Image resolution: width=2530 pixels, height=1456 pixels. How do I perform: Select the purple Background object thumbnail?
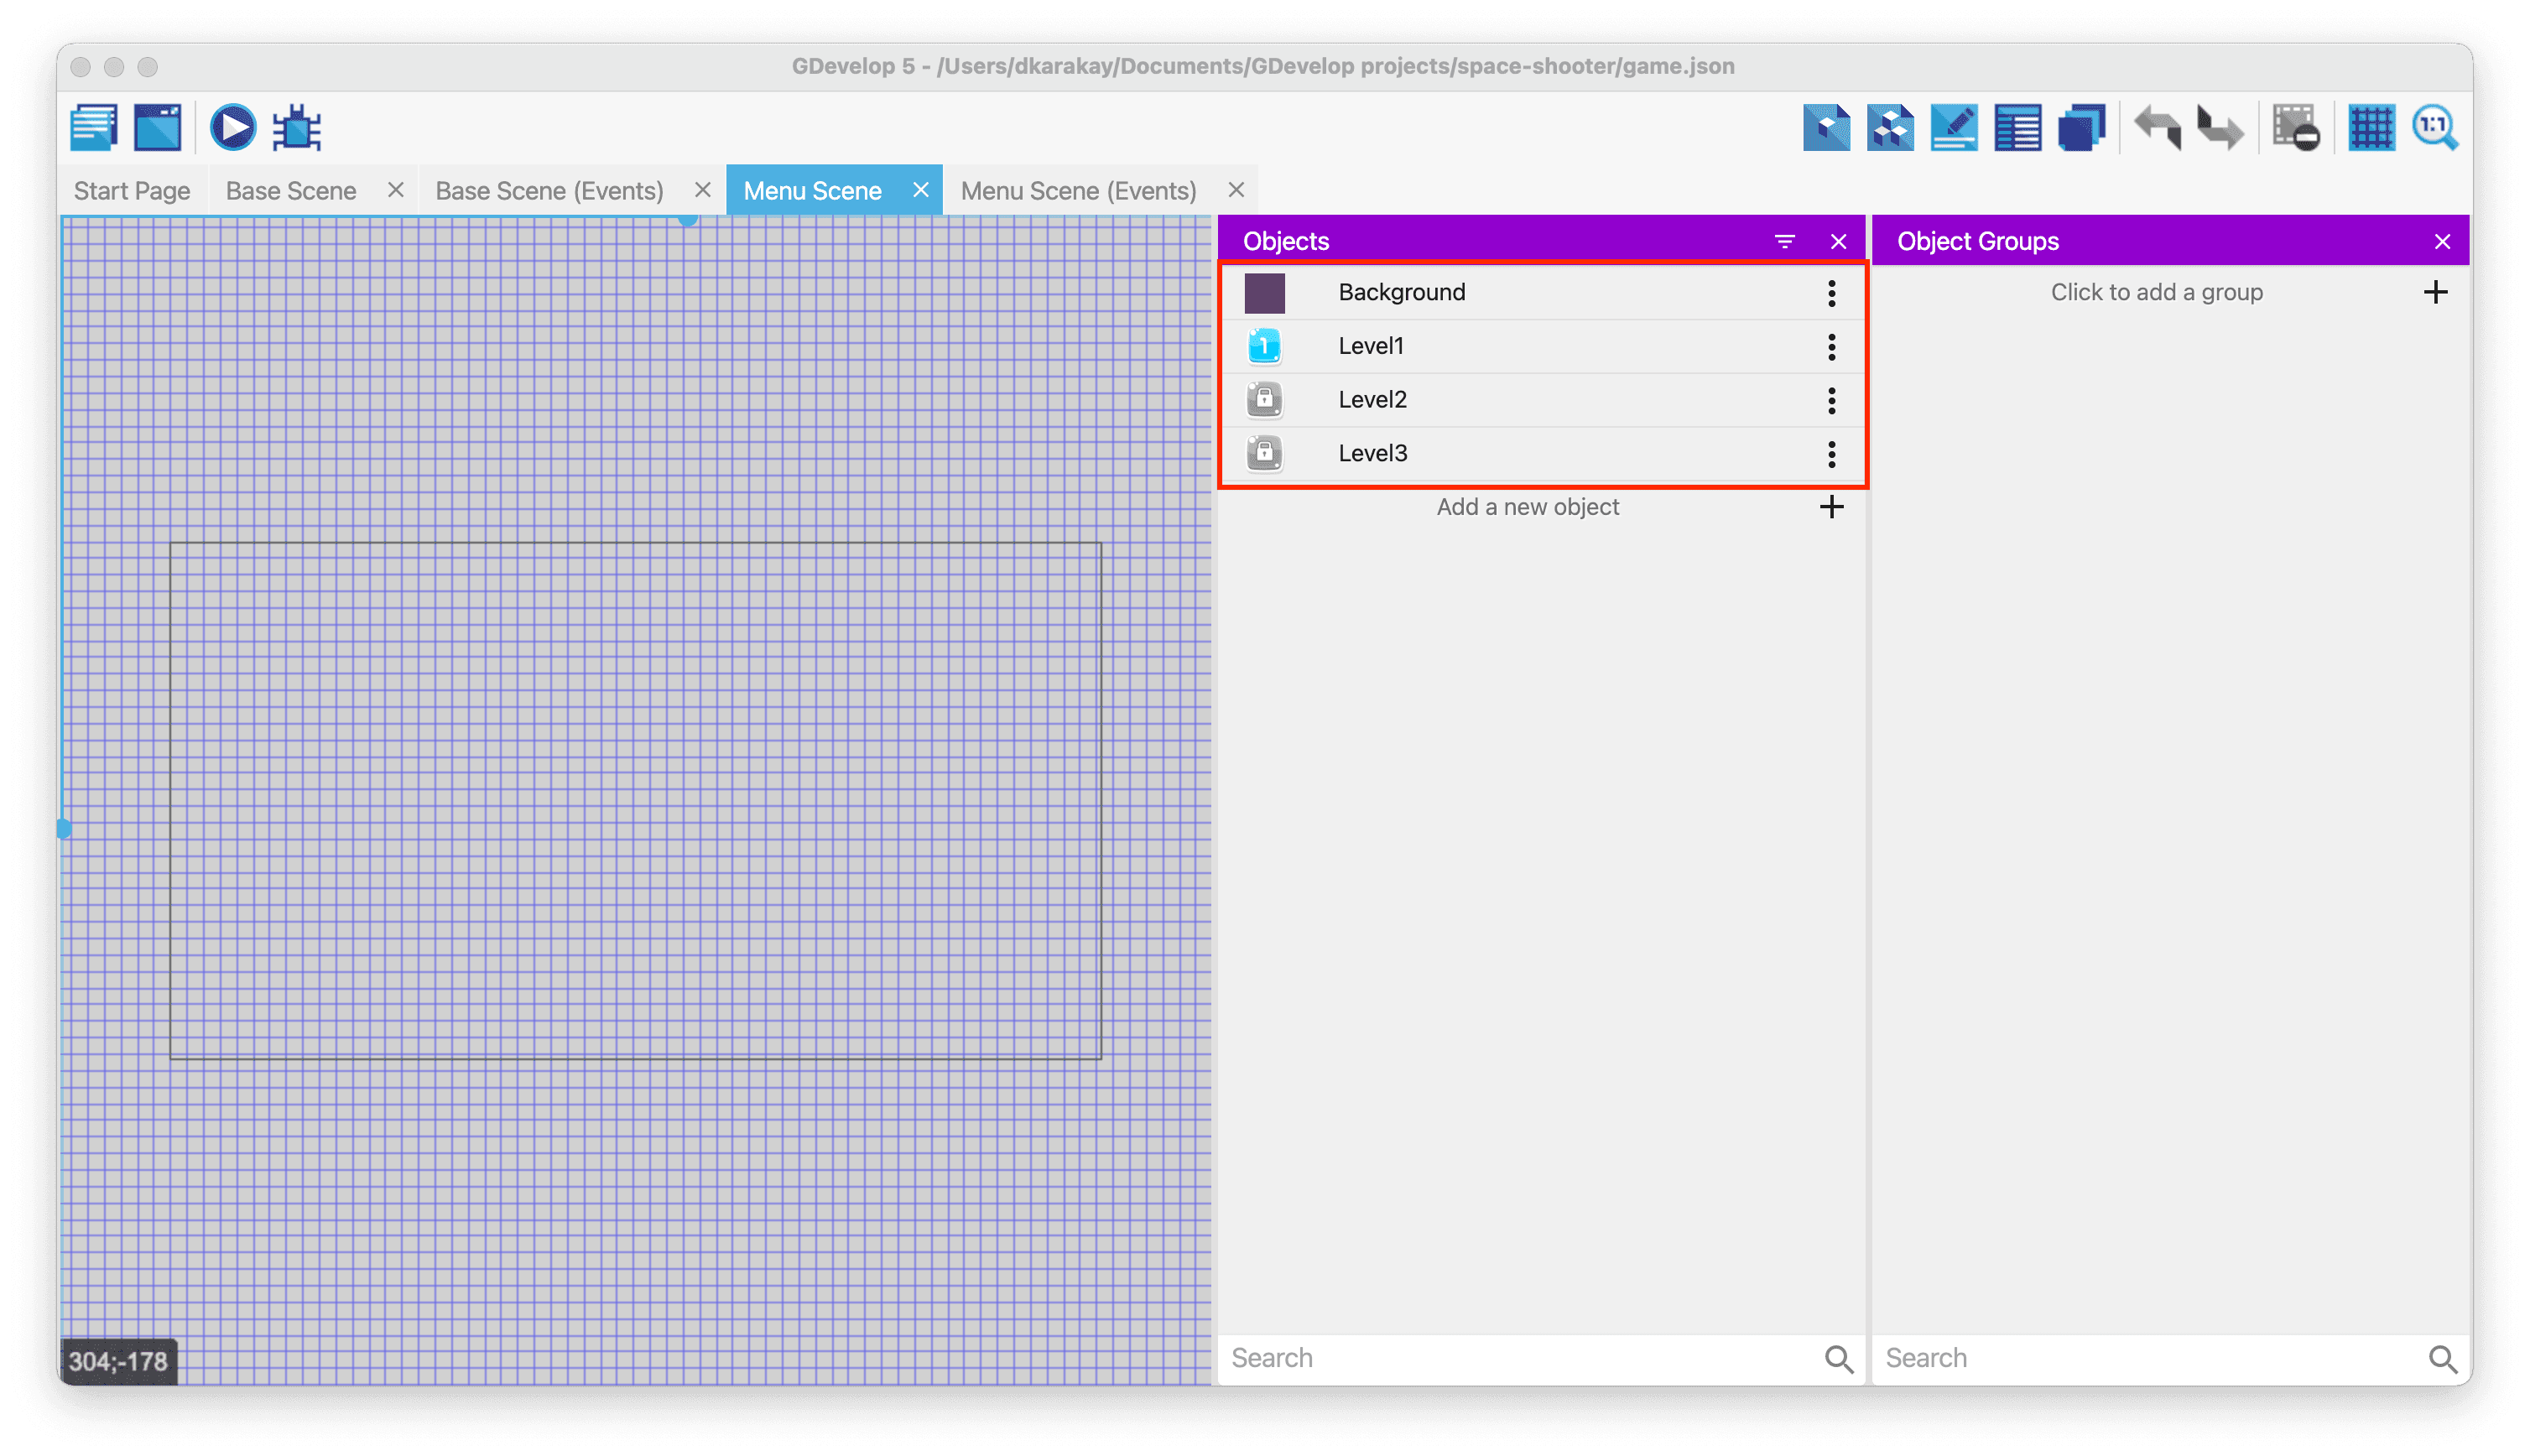[x=1264, y=293]
